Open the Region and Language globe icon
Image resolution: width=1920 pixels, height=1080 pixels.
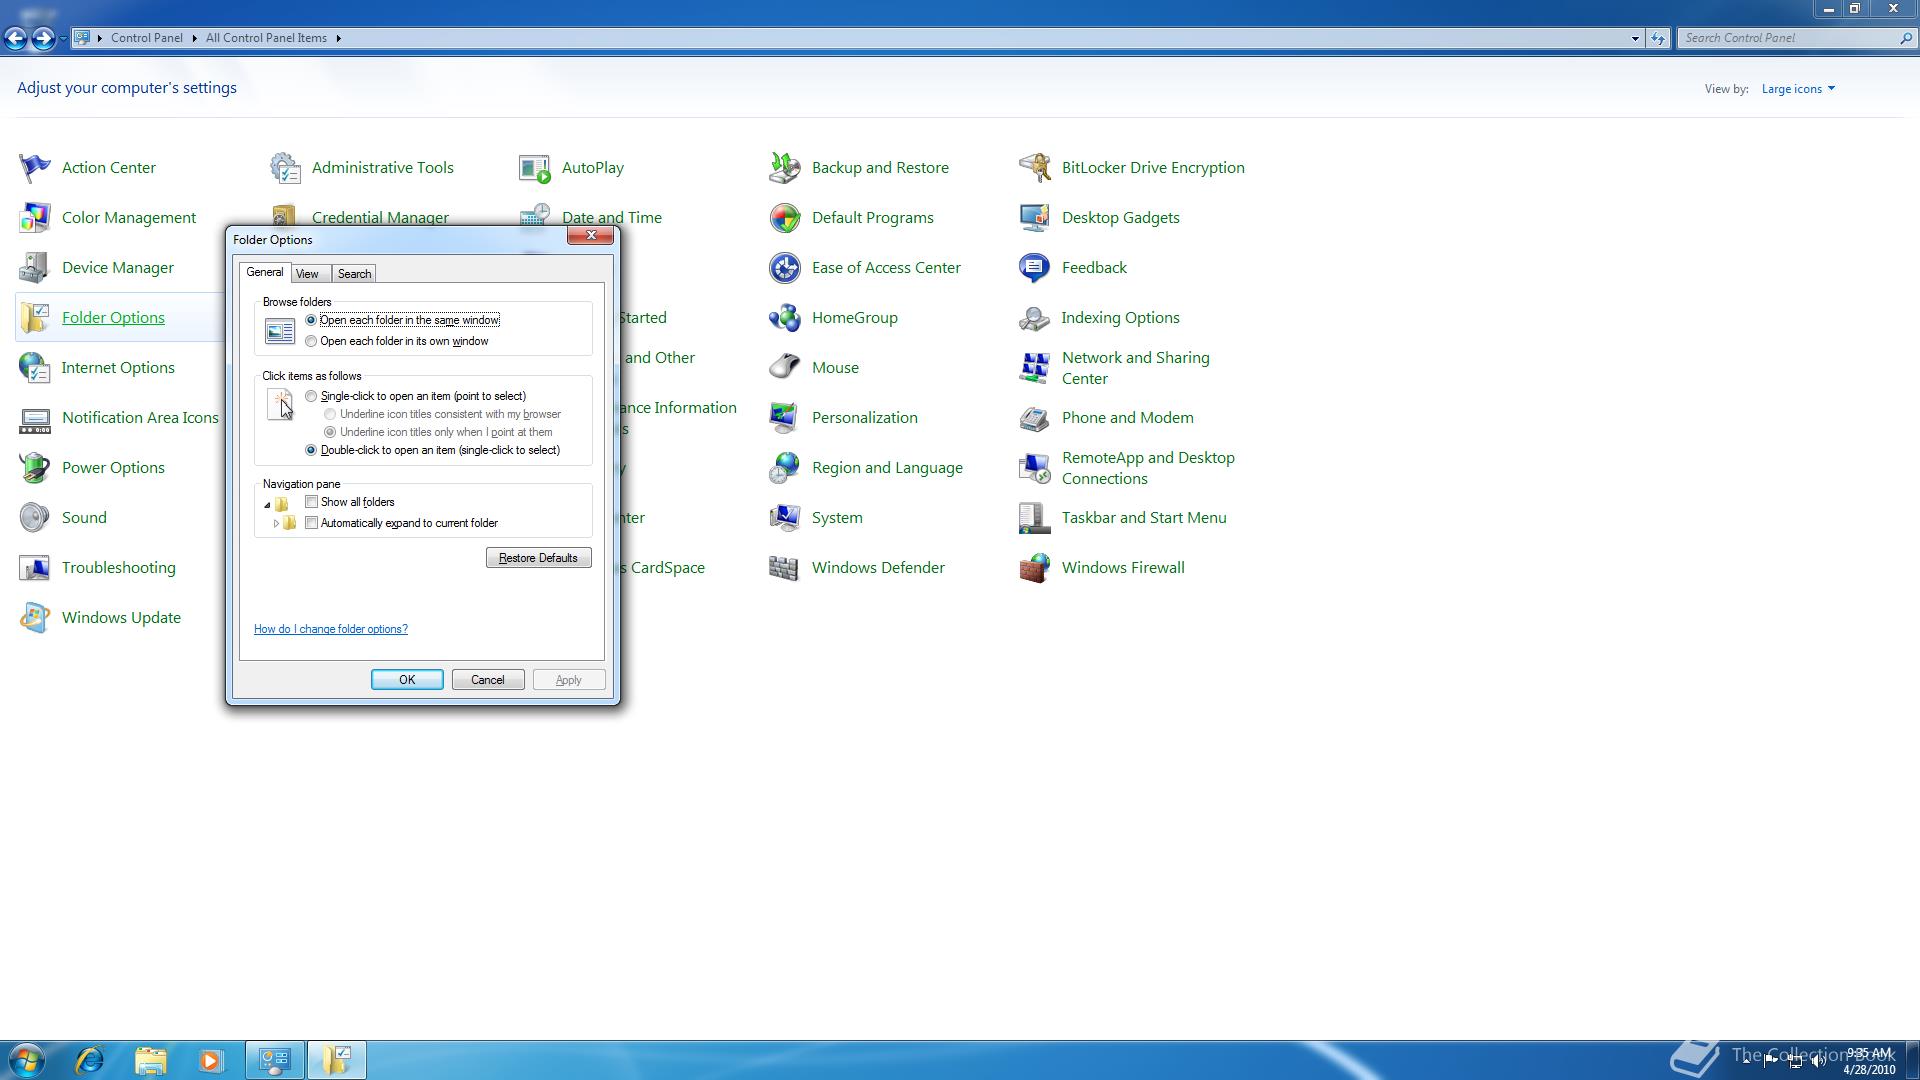[x=785, y=467]
